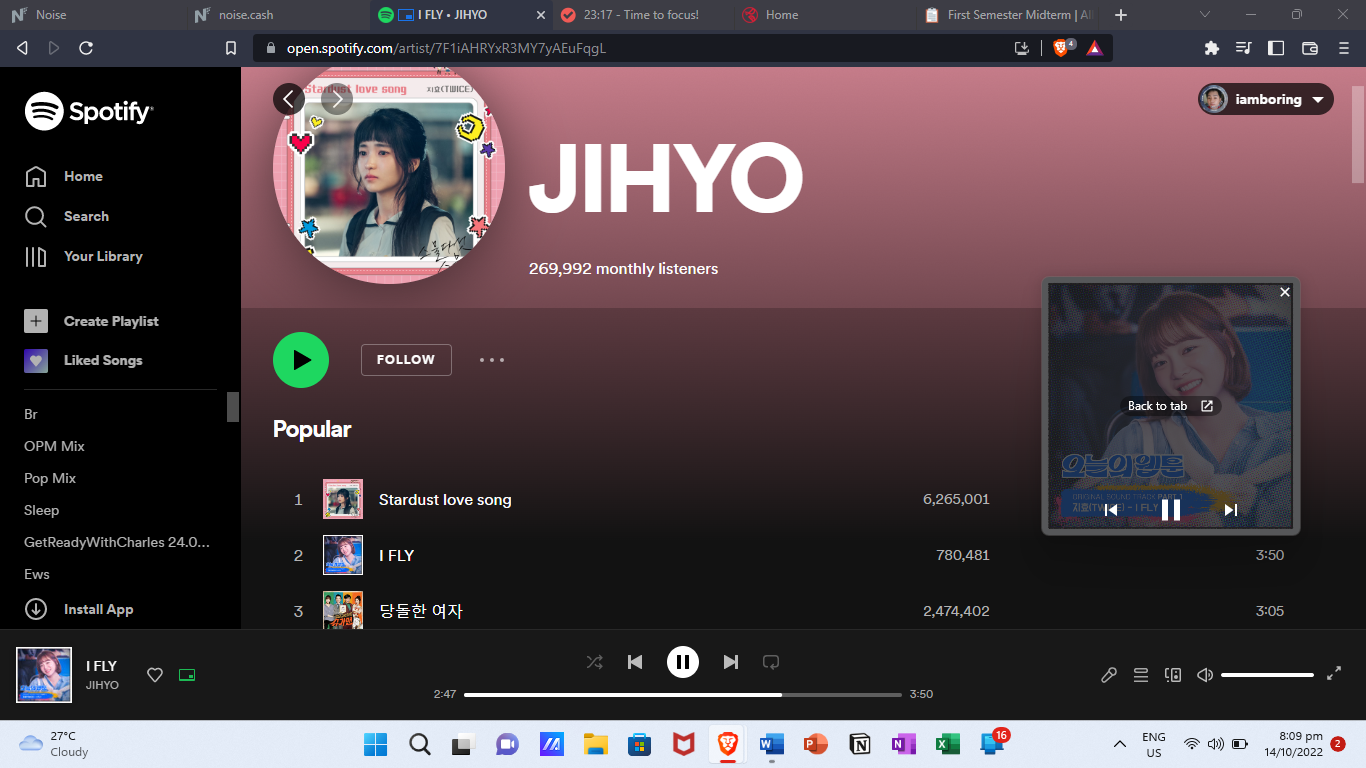
Task: Open more options for JIHYO artist
Action: coord(492,360)
